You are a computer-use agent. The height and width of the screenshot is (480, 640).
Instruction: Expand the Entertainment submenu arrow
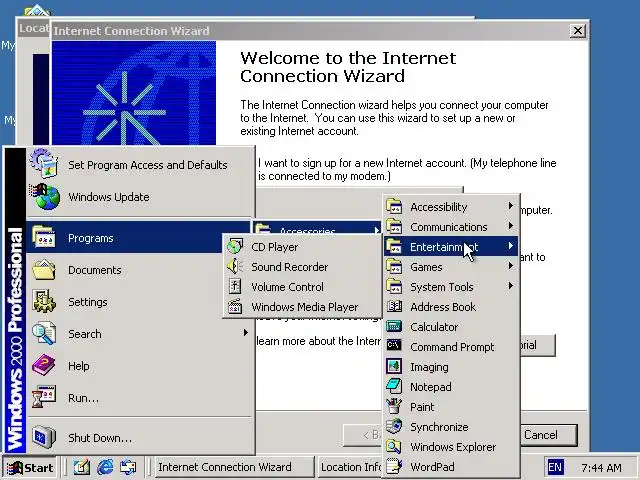510,246
